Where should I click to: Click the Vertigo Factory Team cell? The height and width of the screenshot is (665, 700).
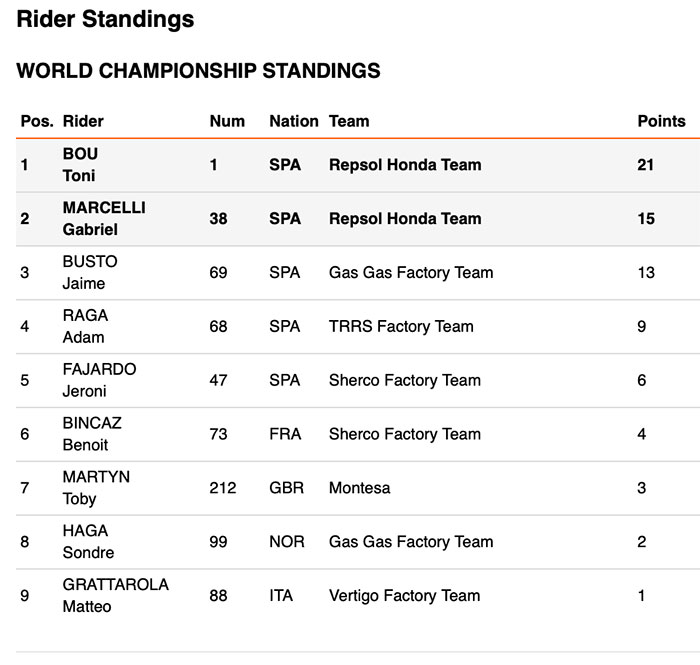[x=404, y=596]
